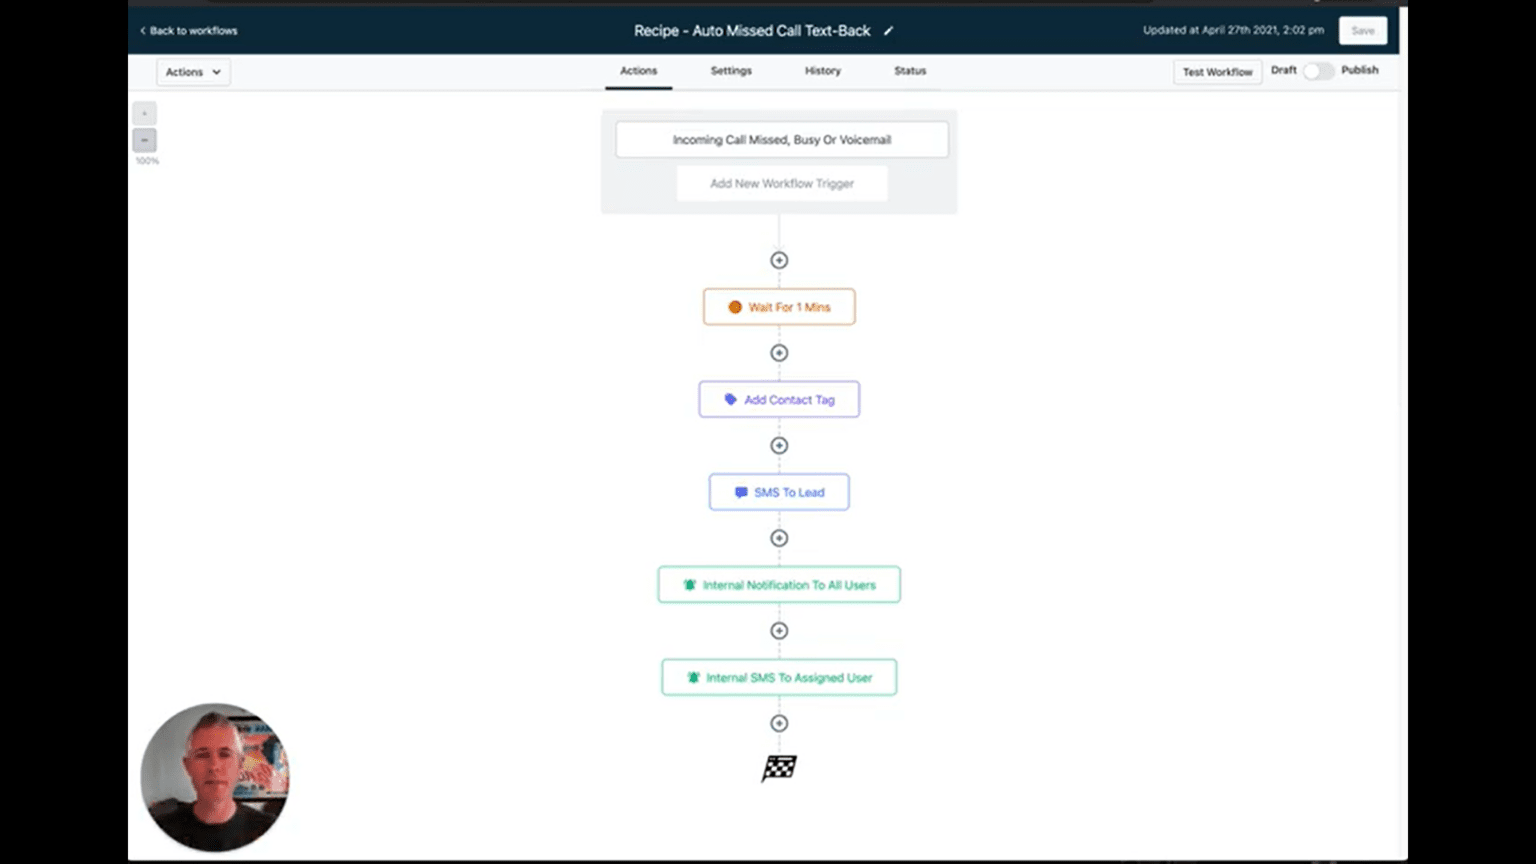The width and height of the screenshot is (1536, 864).
Task: Click the checkered flag marking the workflow end
Action: coord(778,768)
